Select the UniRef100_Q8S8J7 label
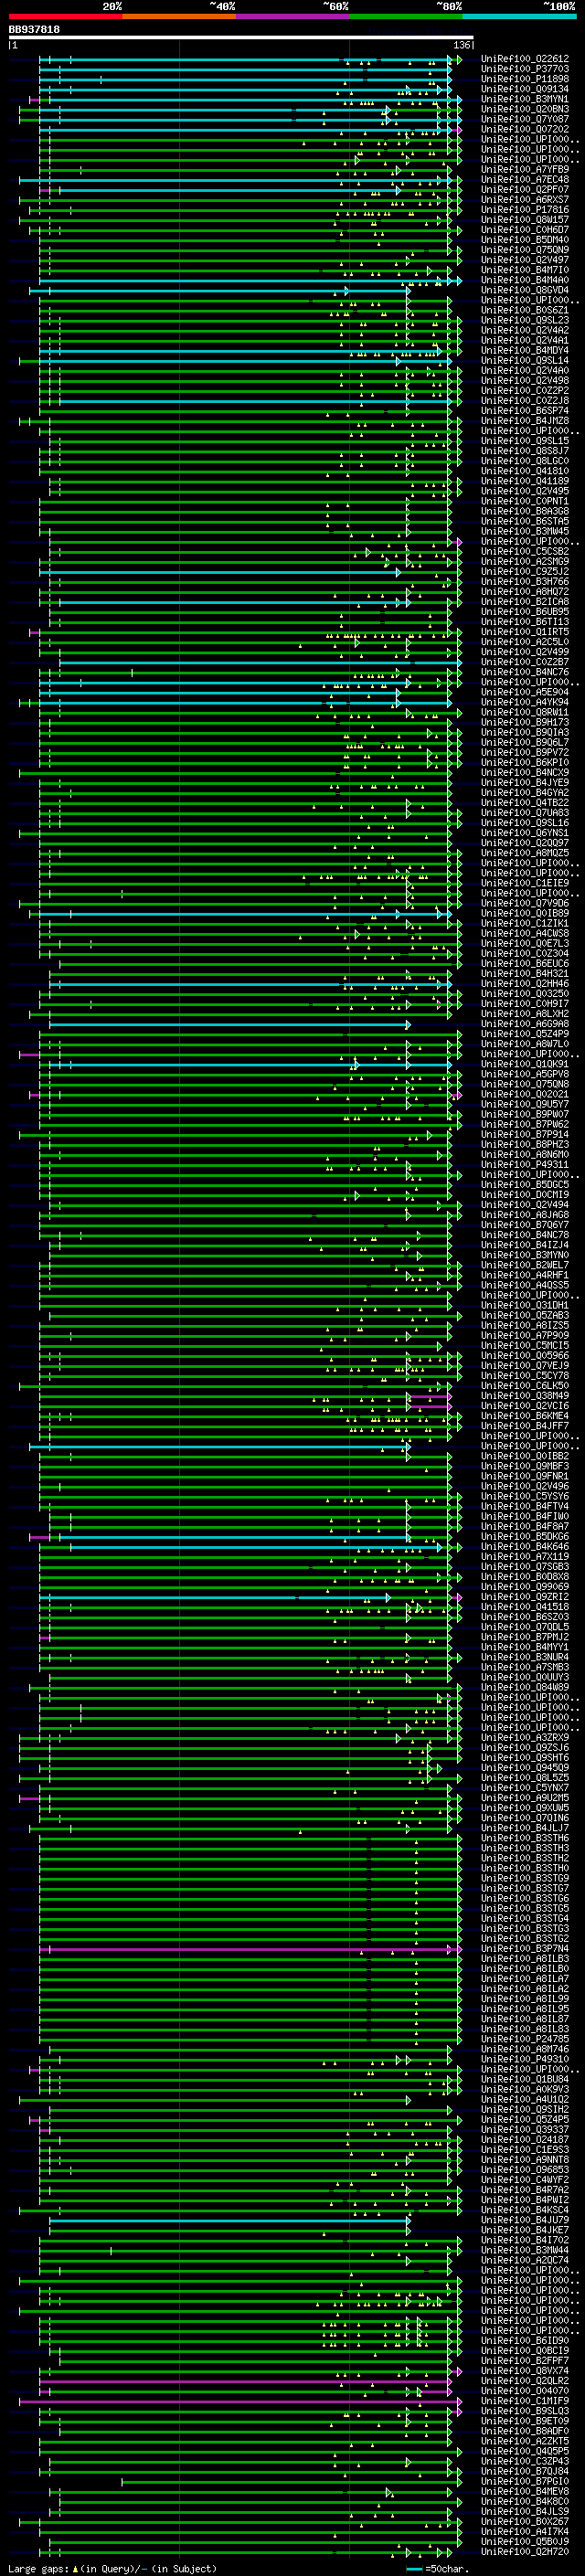 pyautogui.click(x=525, y=451)
